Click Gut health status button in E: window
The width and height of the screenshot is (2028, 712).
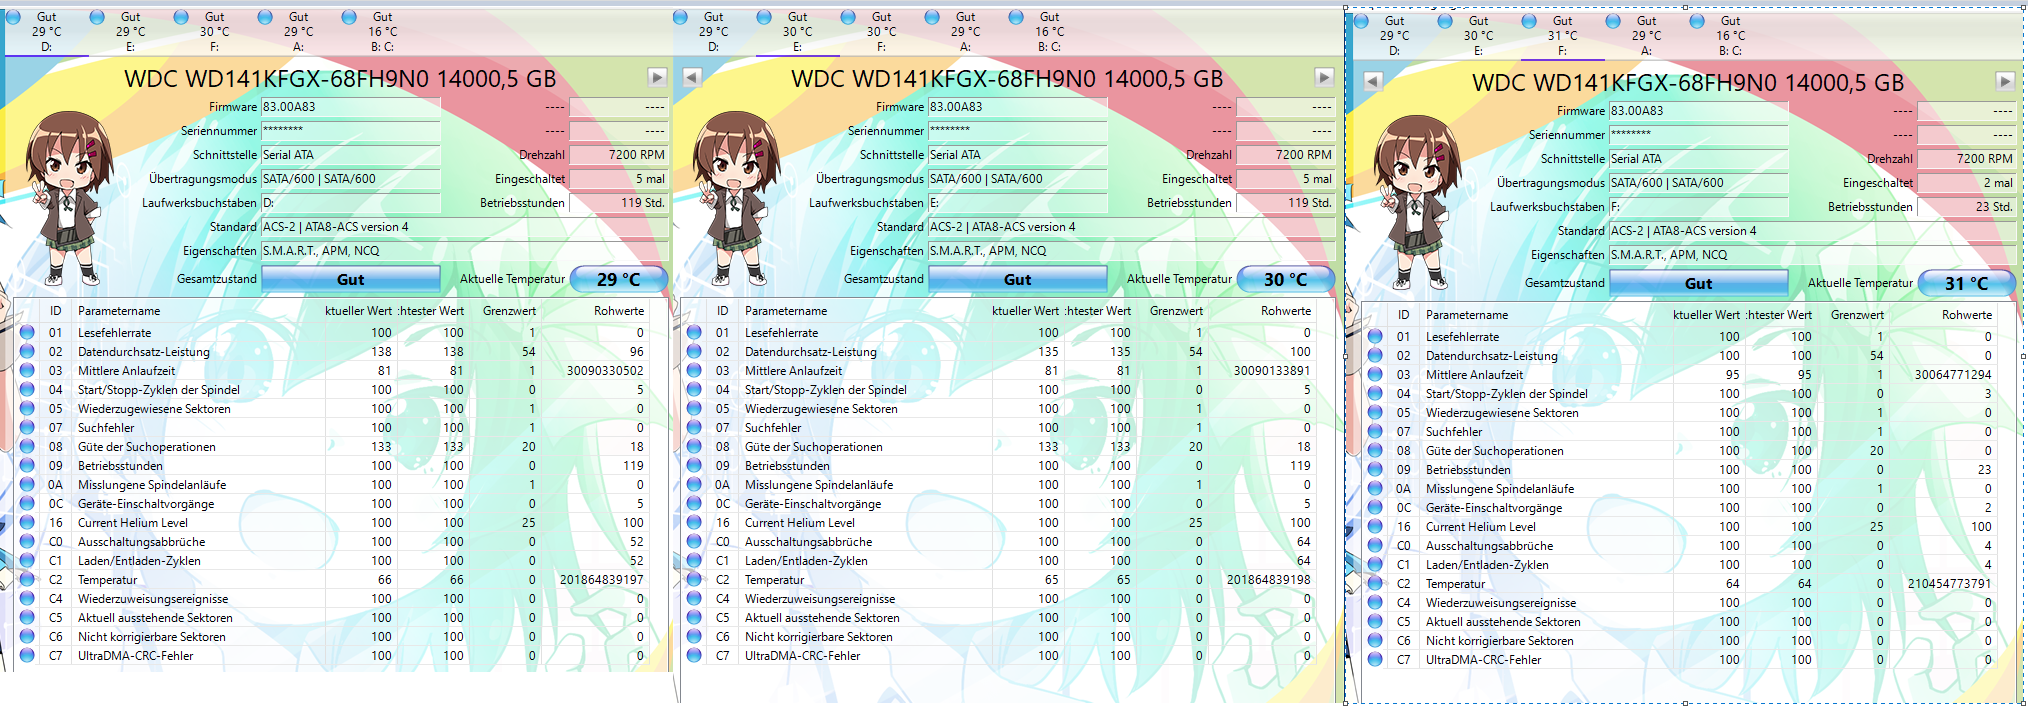1018,279
